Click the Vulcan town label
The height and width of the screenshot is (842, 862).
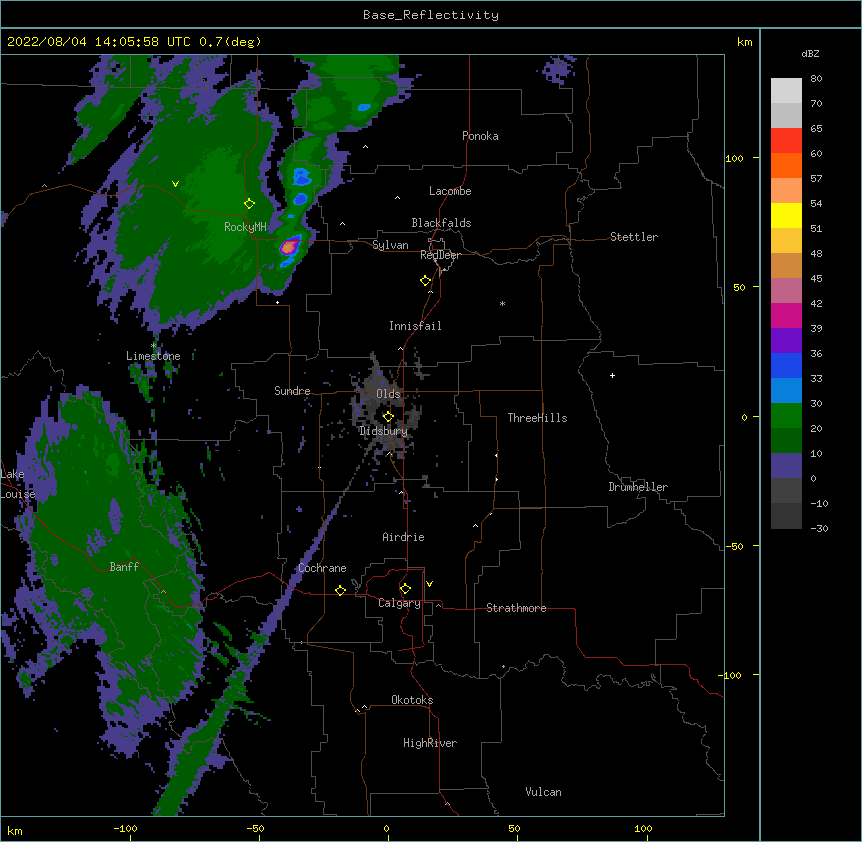pyautogui.click(x=543, y=792)
